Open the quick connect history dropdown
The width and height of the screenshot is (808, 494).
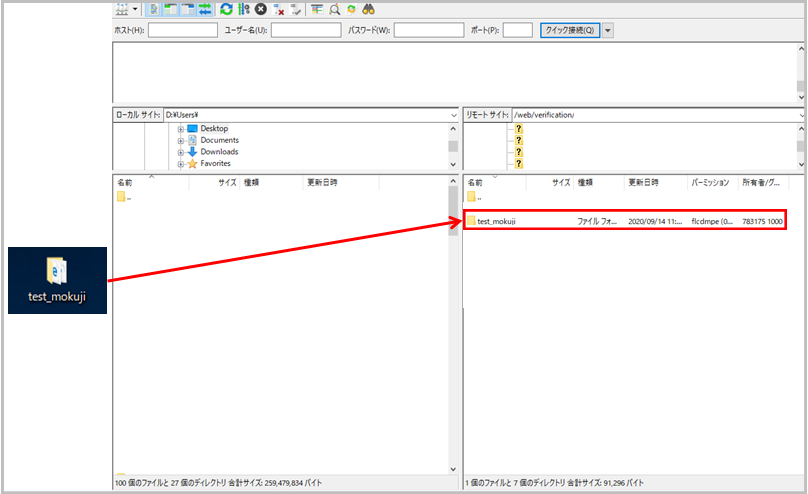pos(608,31)
